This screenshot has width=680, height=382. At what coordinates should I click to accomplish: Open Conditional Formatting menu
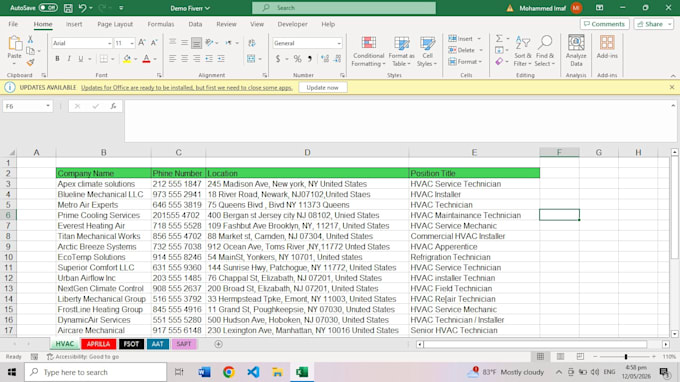pos(368,51)
